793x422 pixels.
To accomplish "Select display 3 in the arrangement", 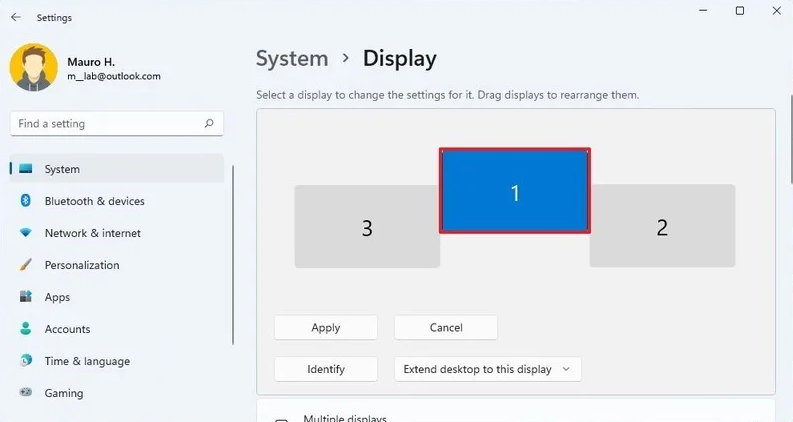I will pyautogui.click(x=367, y=226).
